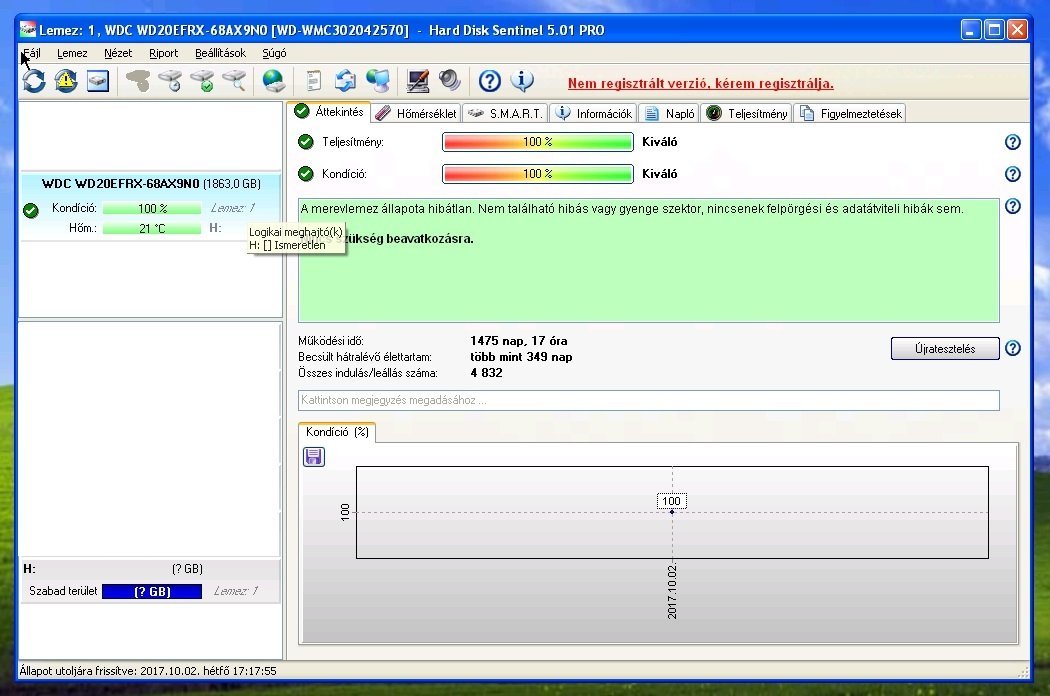This screenshot has width=1050, height=696.
Task: Open the report document toolbar icon
Action: click(313, 81)
